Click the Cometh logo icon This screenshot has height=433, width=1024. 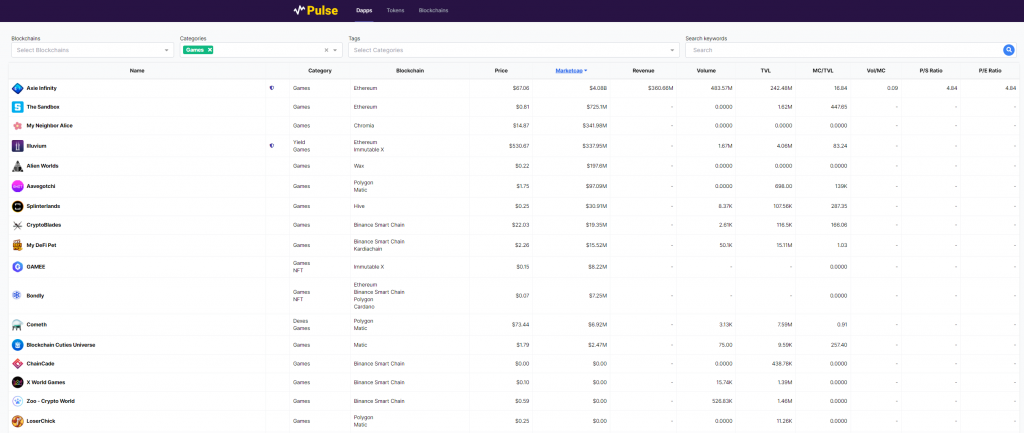point(18,325)
